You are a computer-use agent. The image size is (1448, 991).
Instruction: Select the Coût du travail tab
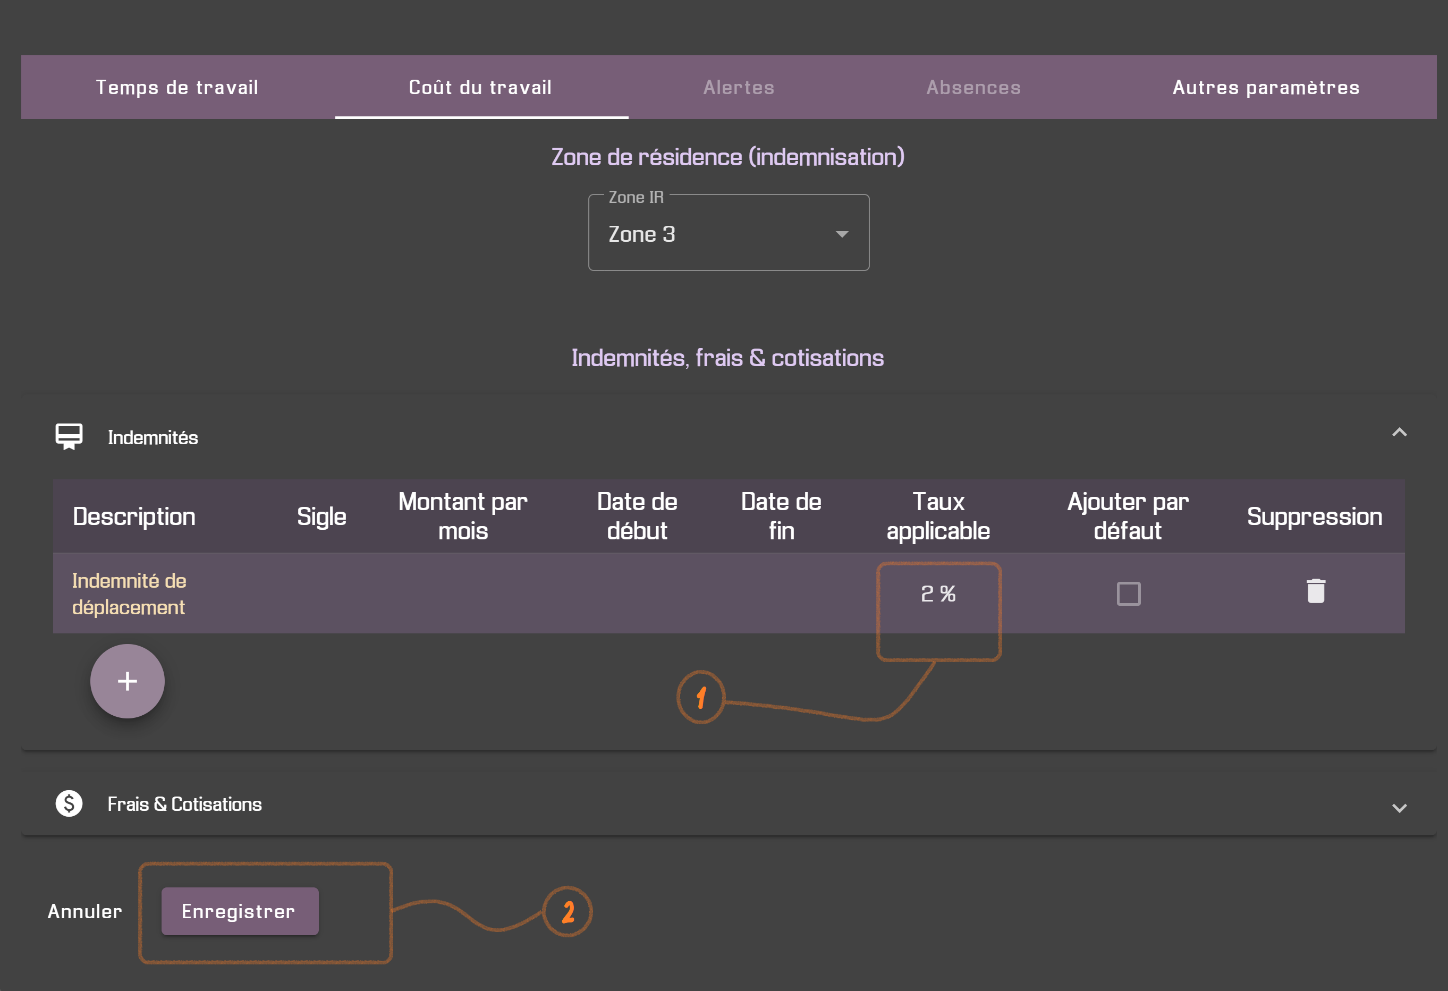coord(481,87)
